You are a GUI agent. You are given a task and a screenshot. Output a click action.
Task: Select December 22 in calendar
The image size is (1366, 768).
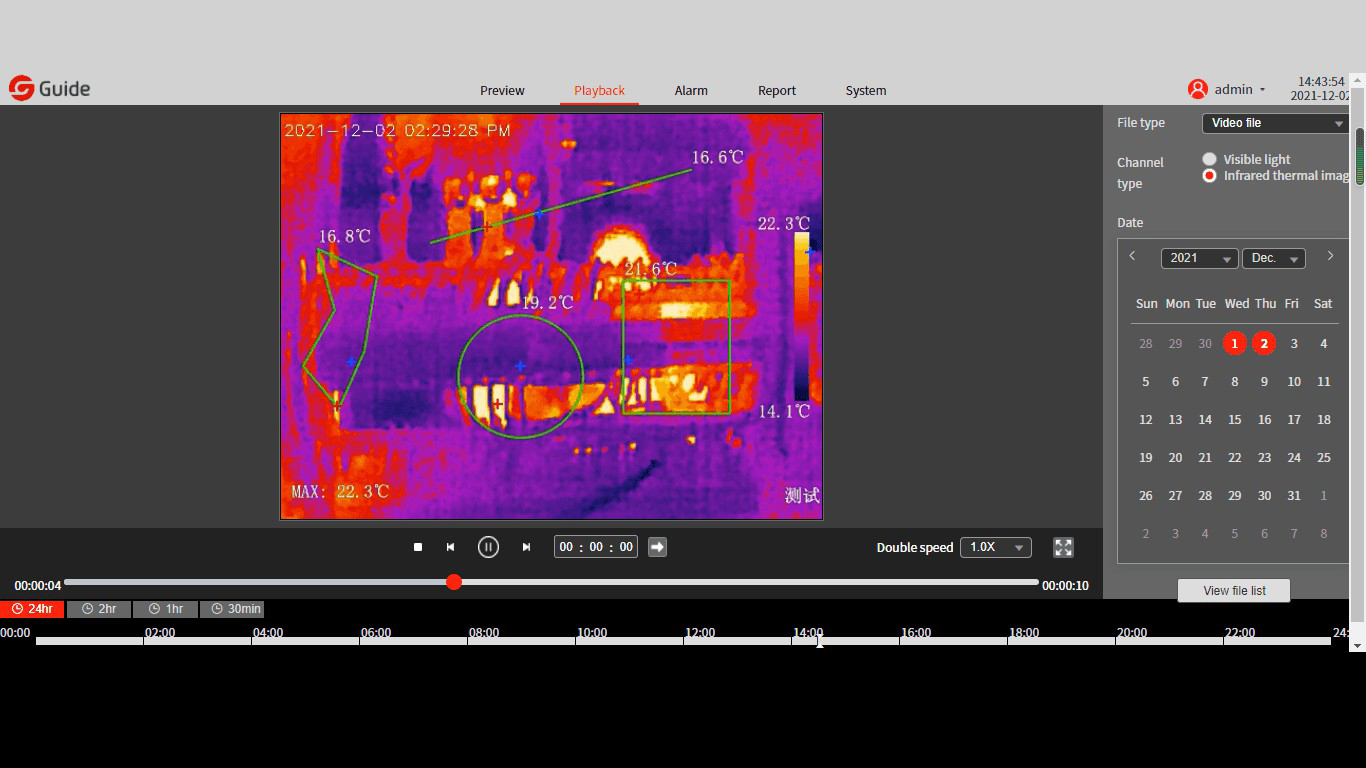(x=1234, y=457)
